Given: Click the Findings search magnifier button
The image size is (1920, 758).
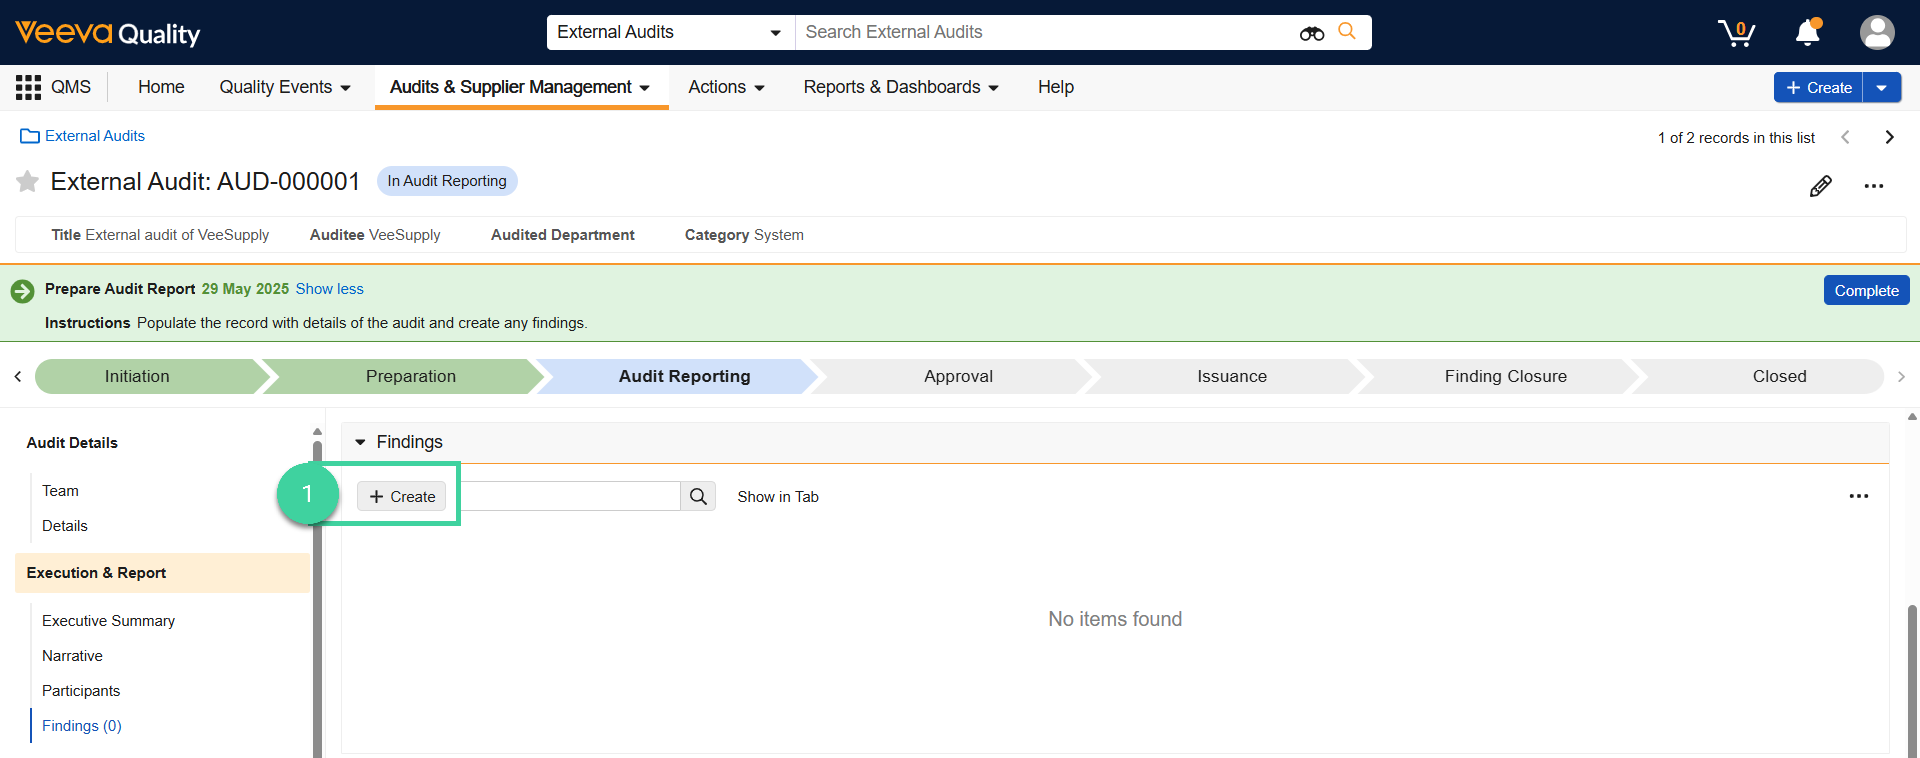Looking at the screenshot, I should point(698,496).
